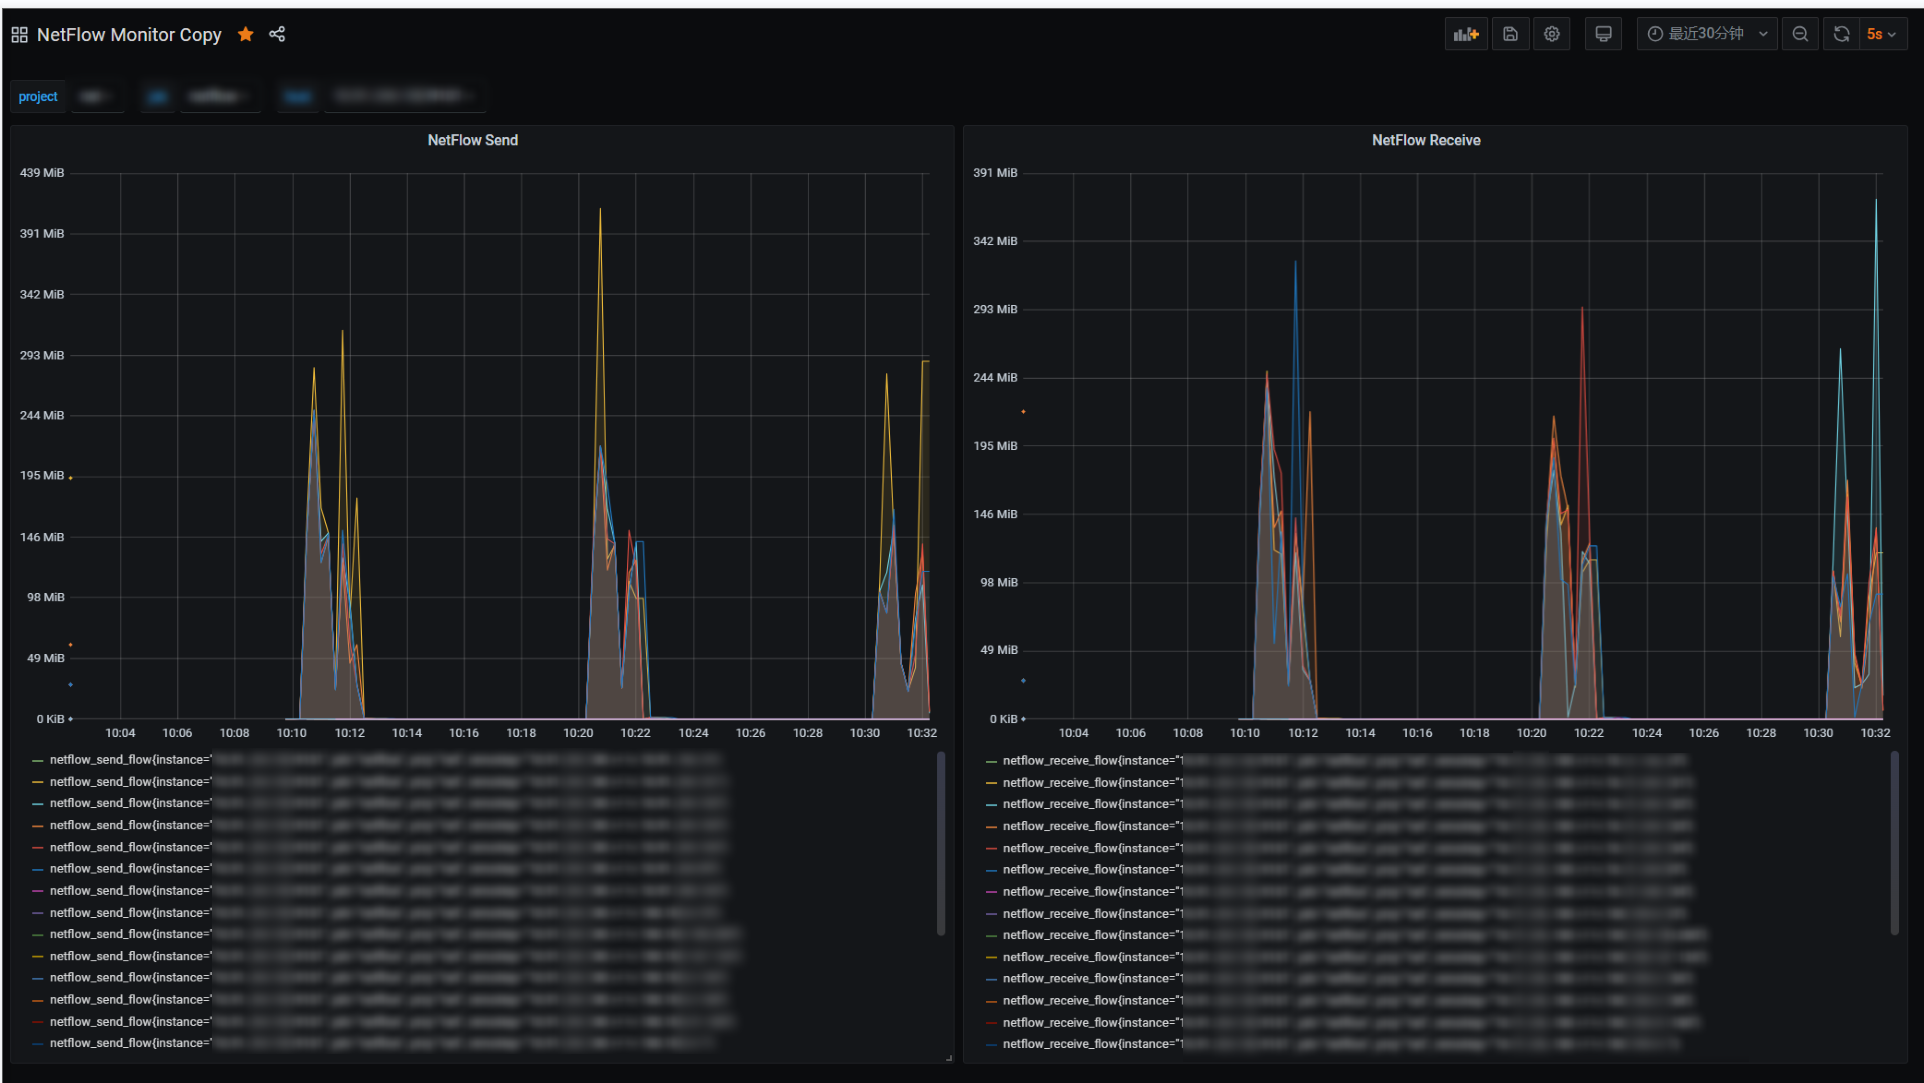Share the dashboard using share icon
The height and width of the screenshot is (1083, 1924).
pos(277,35)
